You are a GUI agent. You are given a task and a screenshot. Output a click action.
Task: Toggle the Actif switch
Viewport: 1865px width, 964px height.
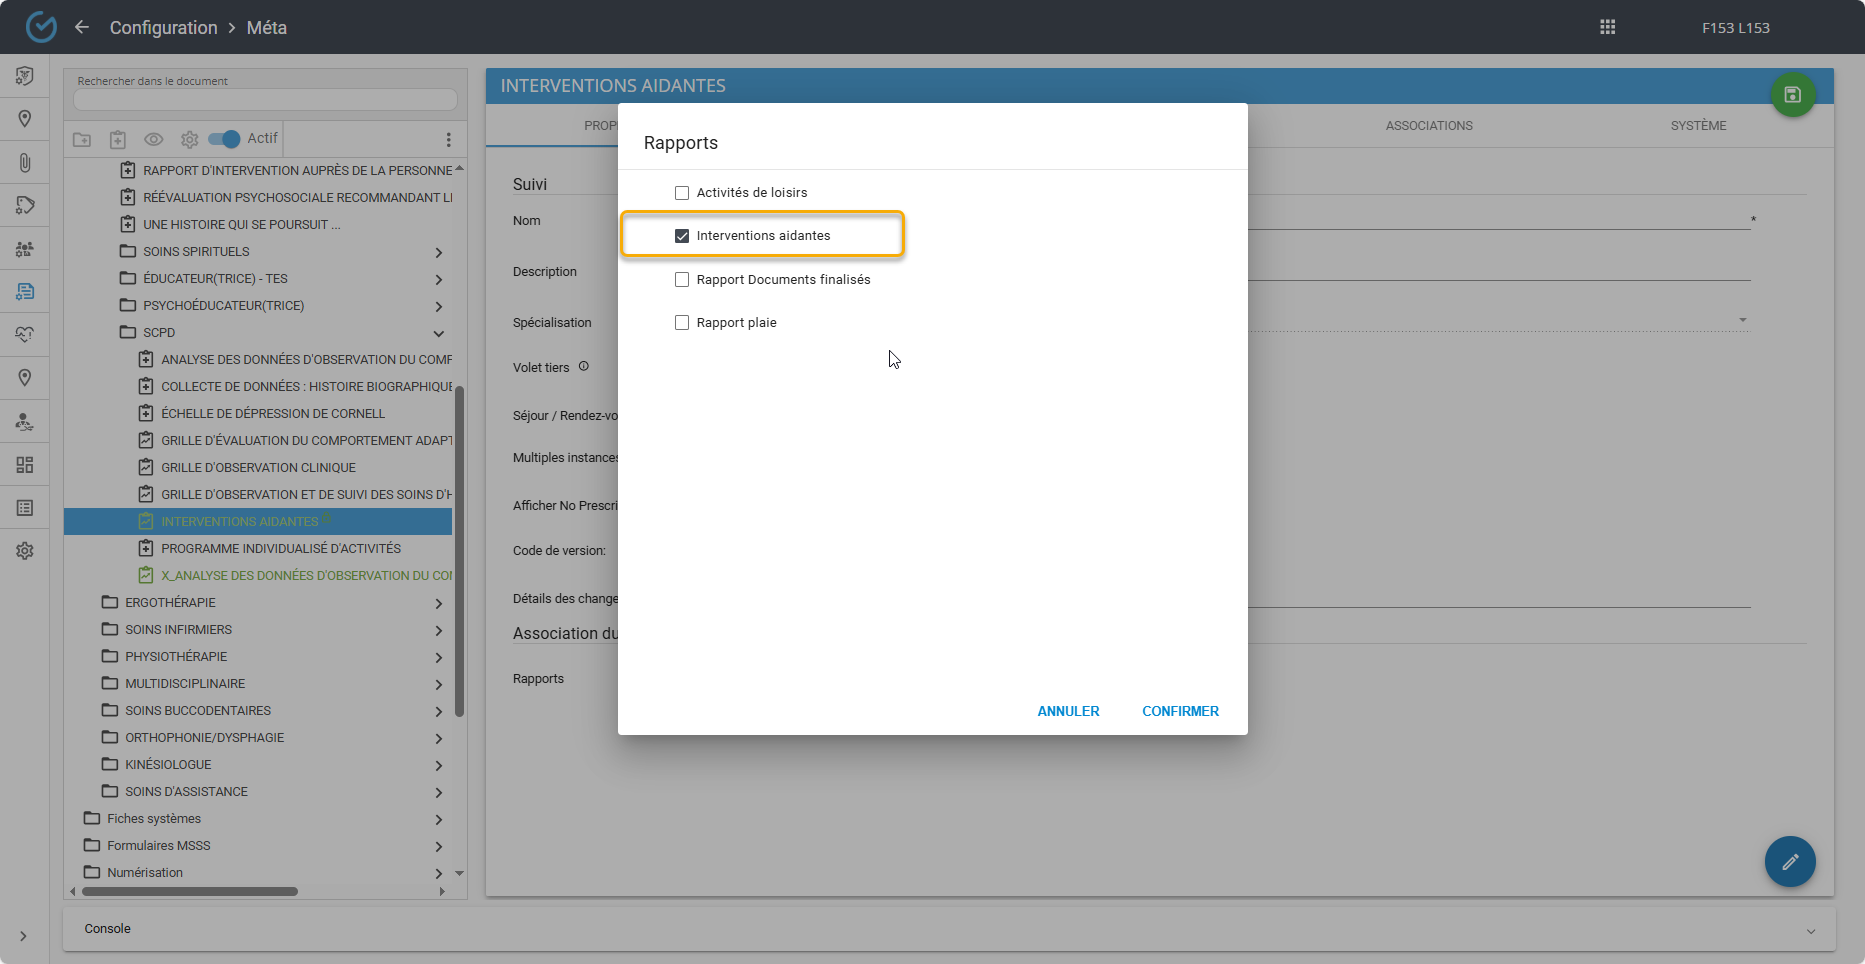pyautogui.click(x=224, y=139)
